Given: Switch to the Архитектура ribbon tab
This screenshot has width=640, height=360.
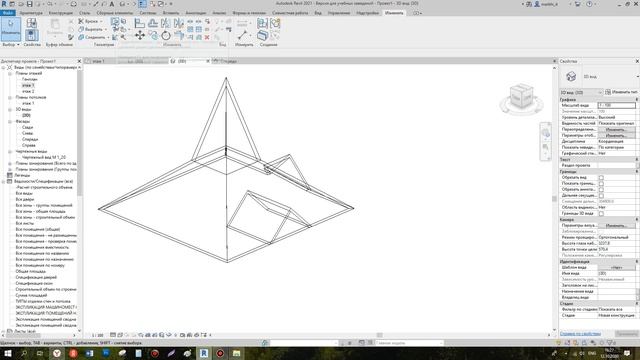Looking at the screenshot, I should (x=31, y=13).
